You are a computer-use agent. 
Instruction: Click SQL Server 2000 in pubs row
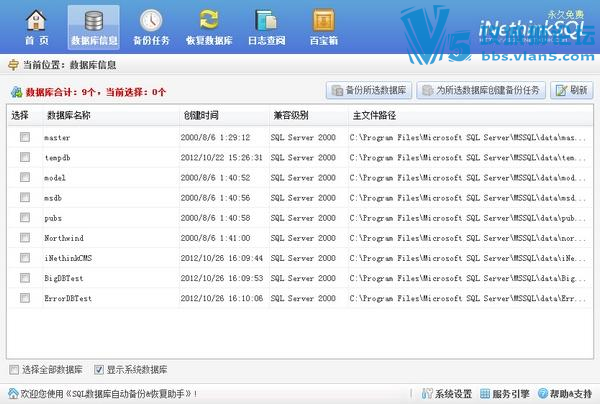click(303, 218)
